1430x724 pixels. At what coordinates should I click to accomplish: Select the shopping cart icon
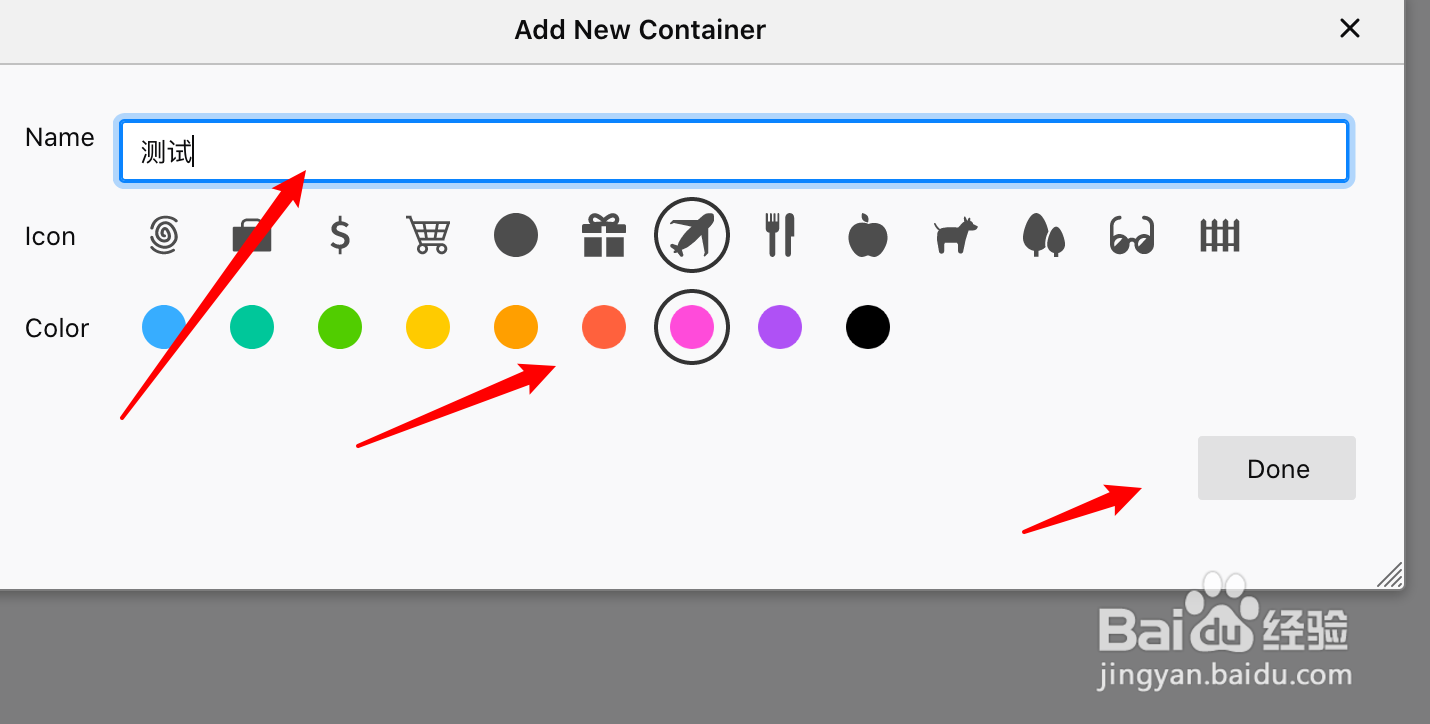point(428,236)
